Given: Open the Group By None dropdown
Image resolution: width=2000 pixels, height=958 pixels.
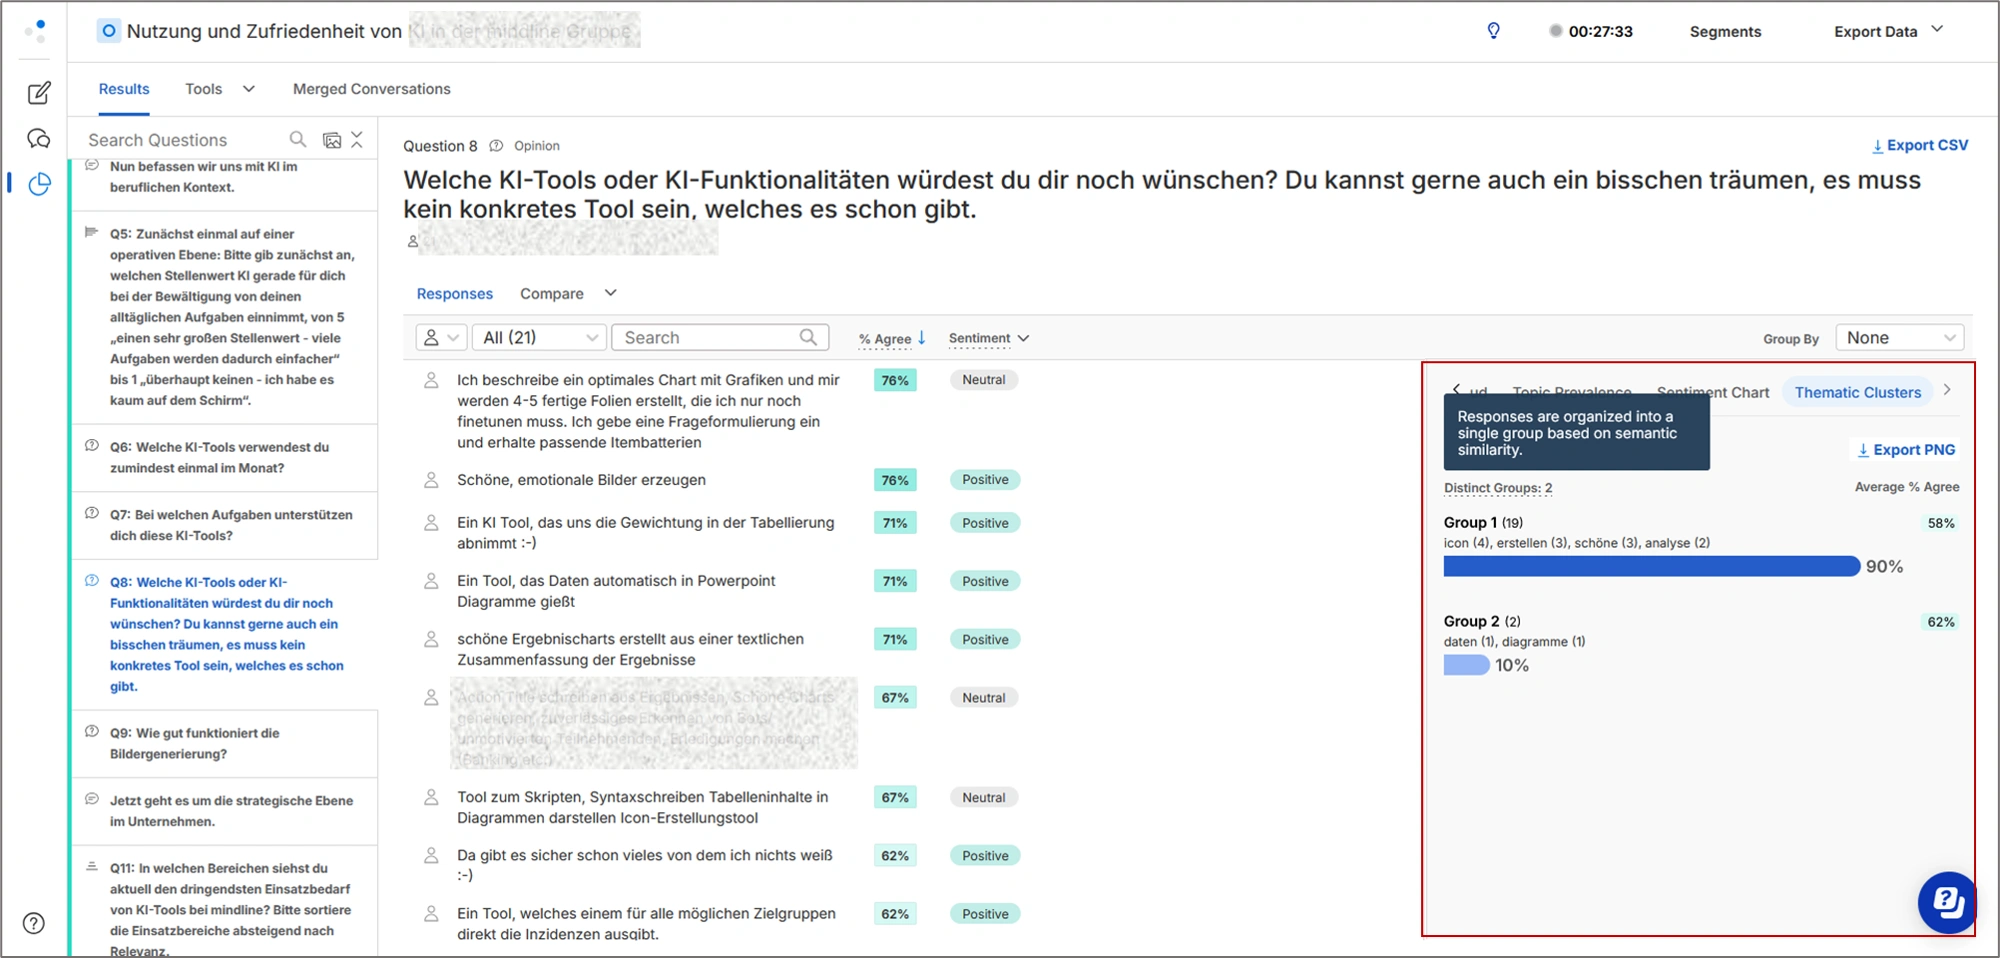Looking at the screenshot, I should click(1899, 338).
